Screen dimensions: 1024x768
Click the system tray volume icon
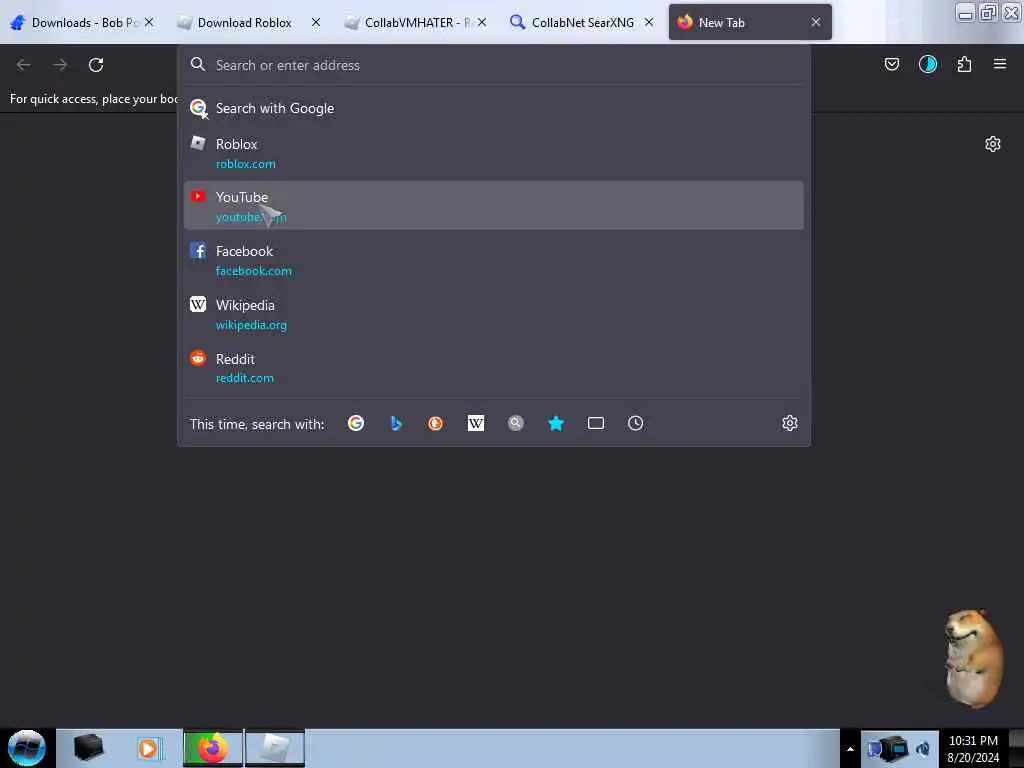click(x=923, y=749)
